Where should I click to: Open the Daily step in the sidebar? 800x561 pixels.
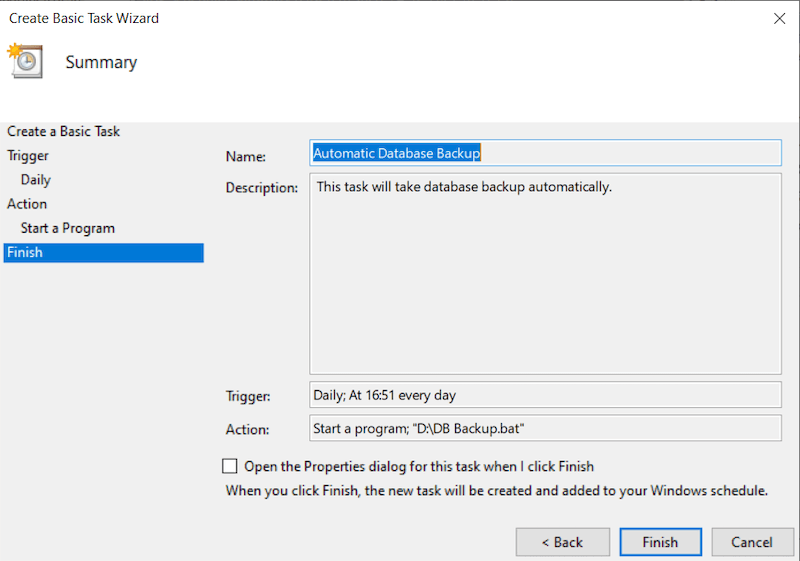coord(36,180)
